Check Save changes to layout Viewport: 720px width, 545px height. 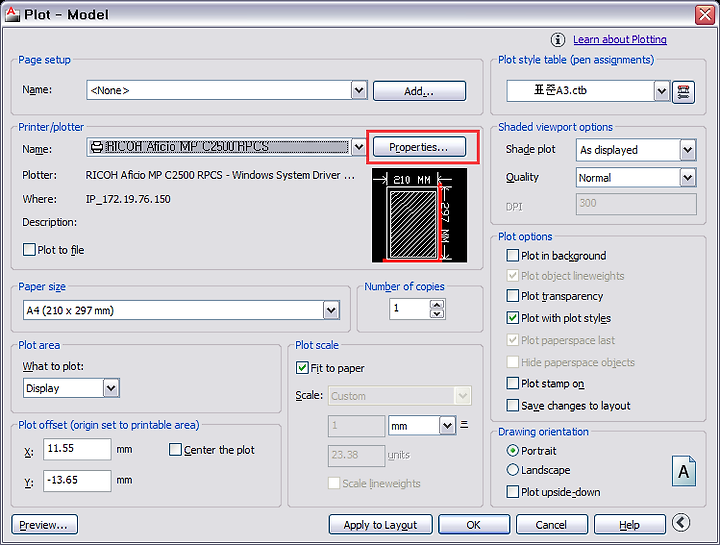[512, 405]
